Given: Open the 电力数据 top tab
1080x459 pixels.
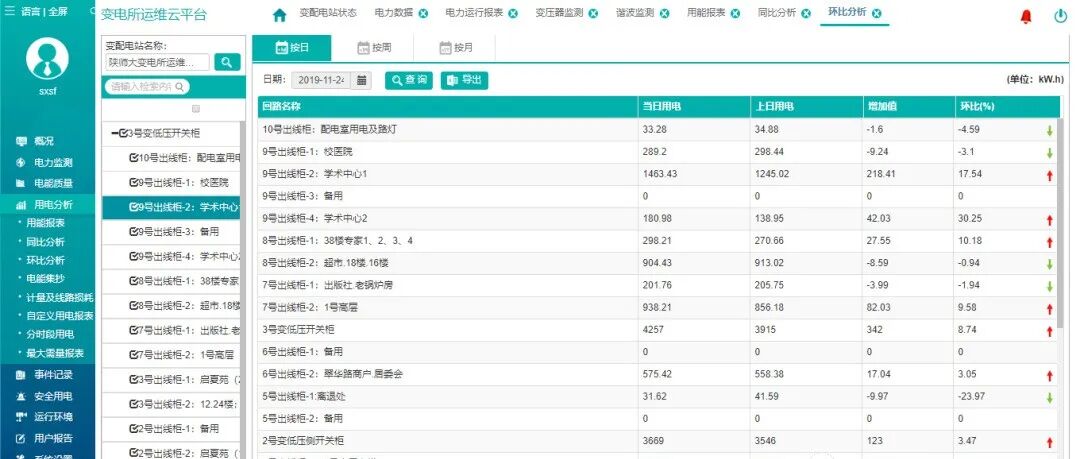Looking at the screenshot, I should coord(394,13).
